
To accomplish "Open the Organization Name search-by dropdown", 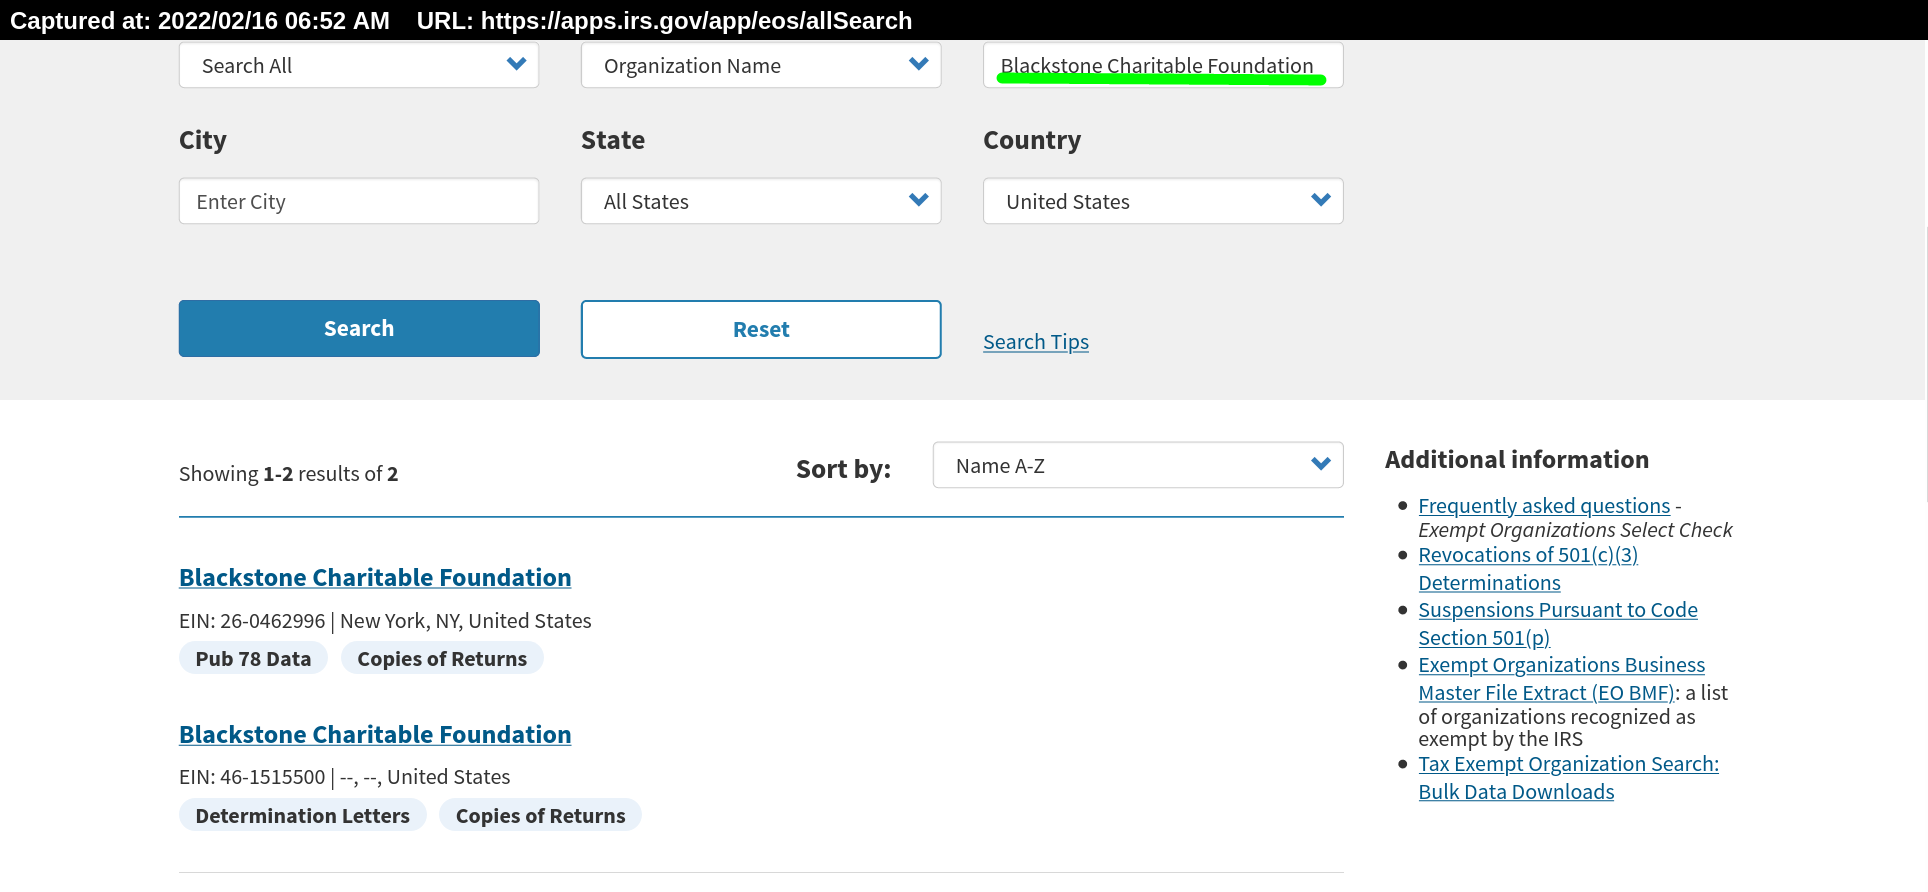I will [761, 65].
